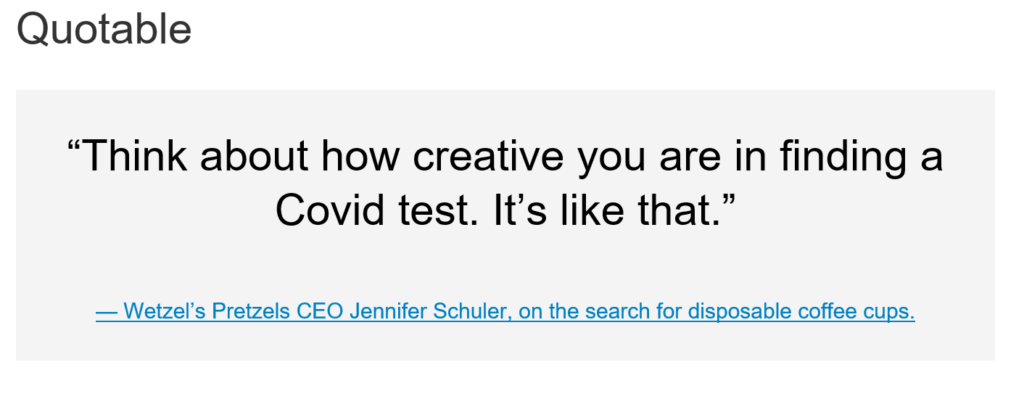Click the "Quotable" section heading

pyautogui.click(x=104, y=29)
